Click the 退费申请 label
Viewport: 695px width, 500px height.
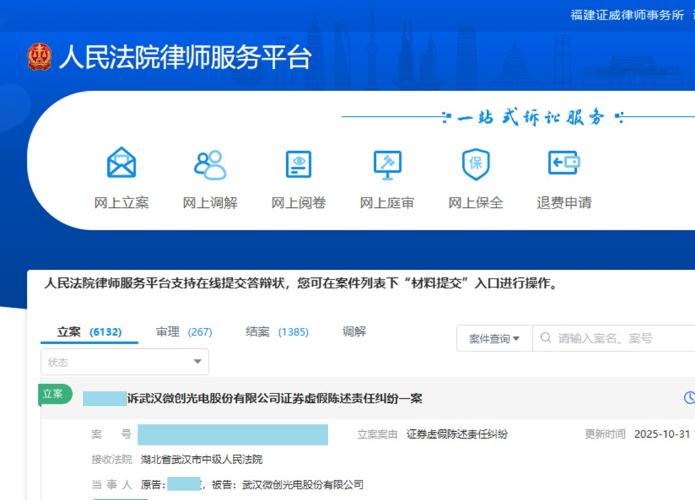pyautogui.click(x=564, y=203)
